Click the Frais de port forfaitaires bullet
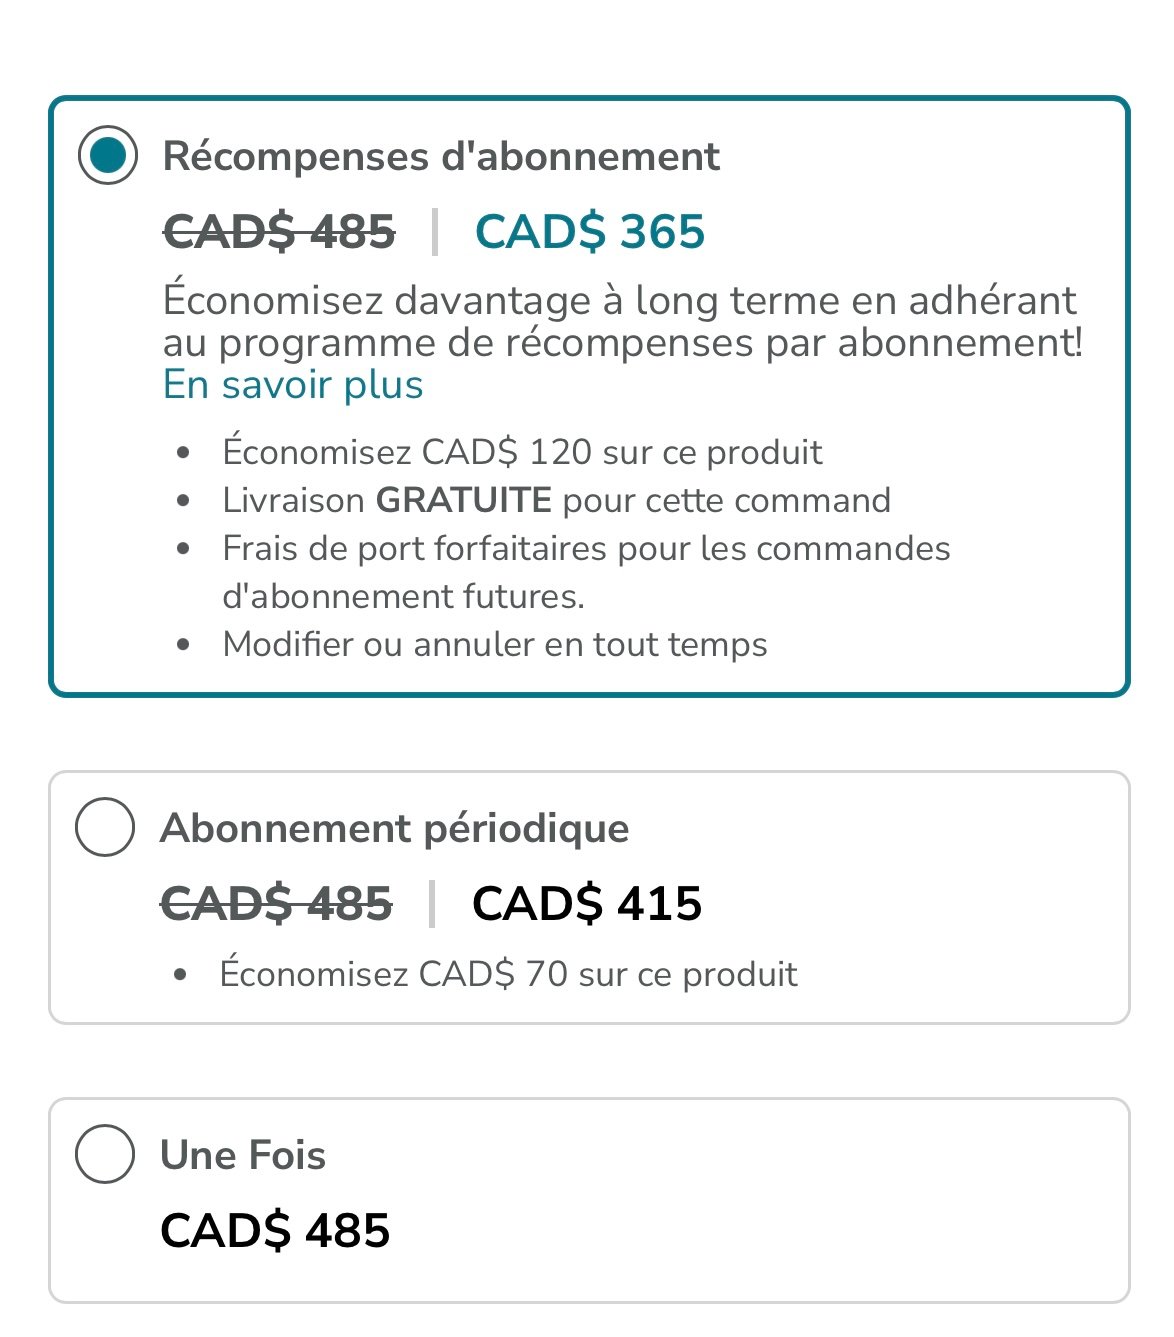Image resolution: width=1174 pixels, height=1337 pixels. tap(586, 548)
